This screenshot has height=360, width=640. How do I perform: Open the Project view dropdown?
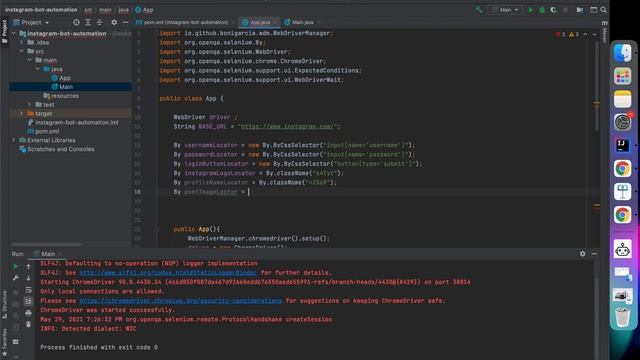point(31,22)
